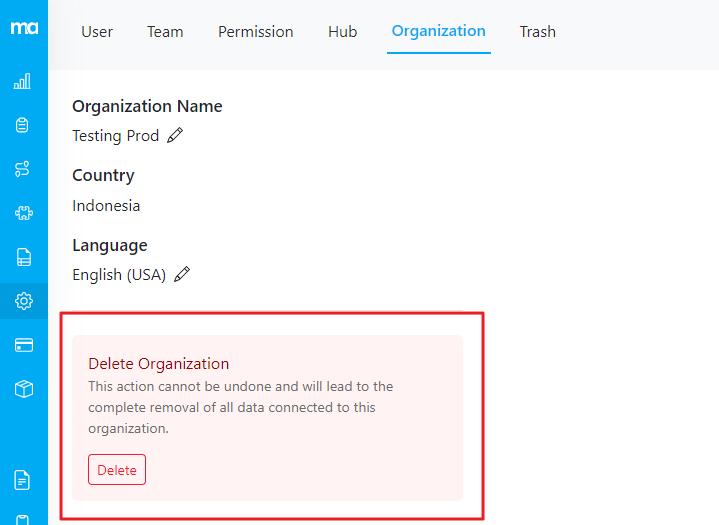Edit language using the pencil icon

[x=182, y=274]
